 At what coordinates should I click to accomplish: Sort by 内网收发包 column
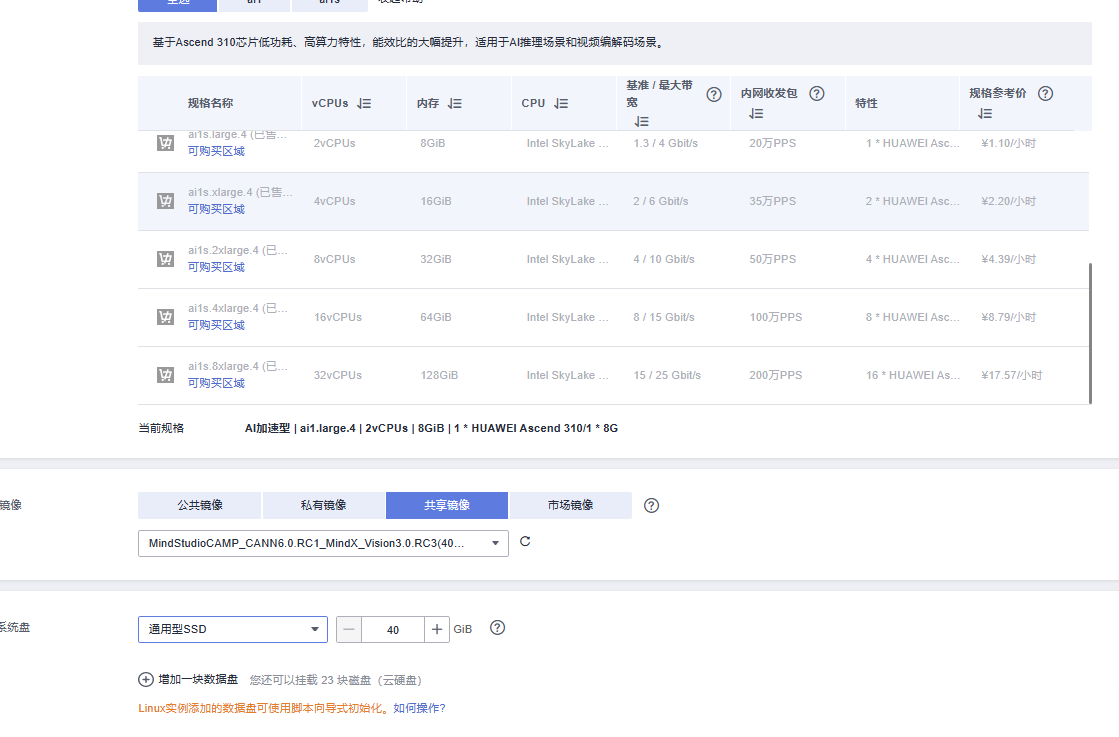756,113
